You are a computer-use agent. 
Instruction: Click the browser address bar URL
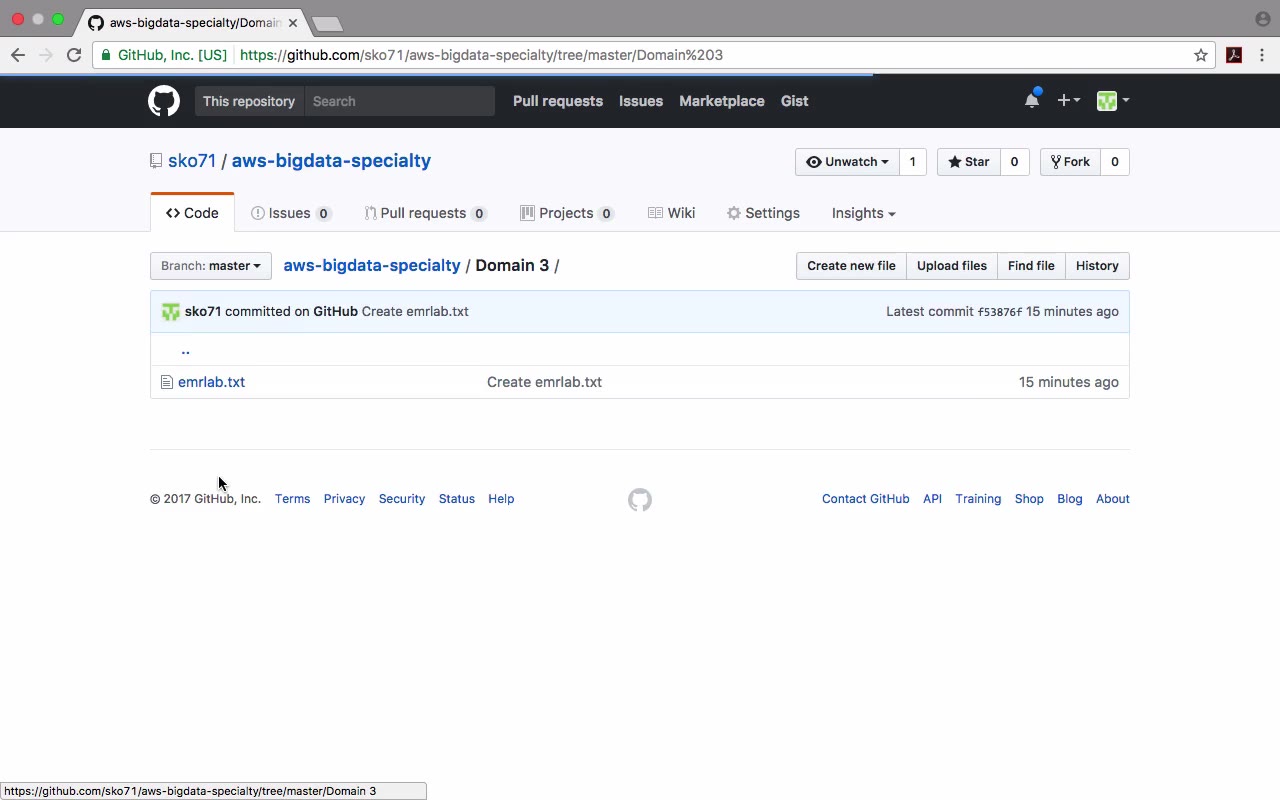[x=481, y=55]
